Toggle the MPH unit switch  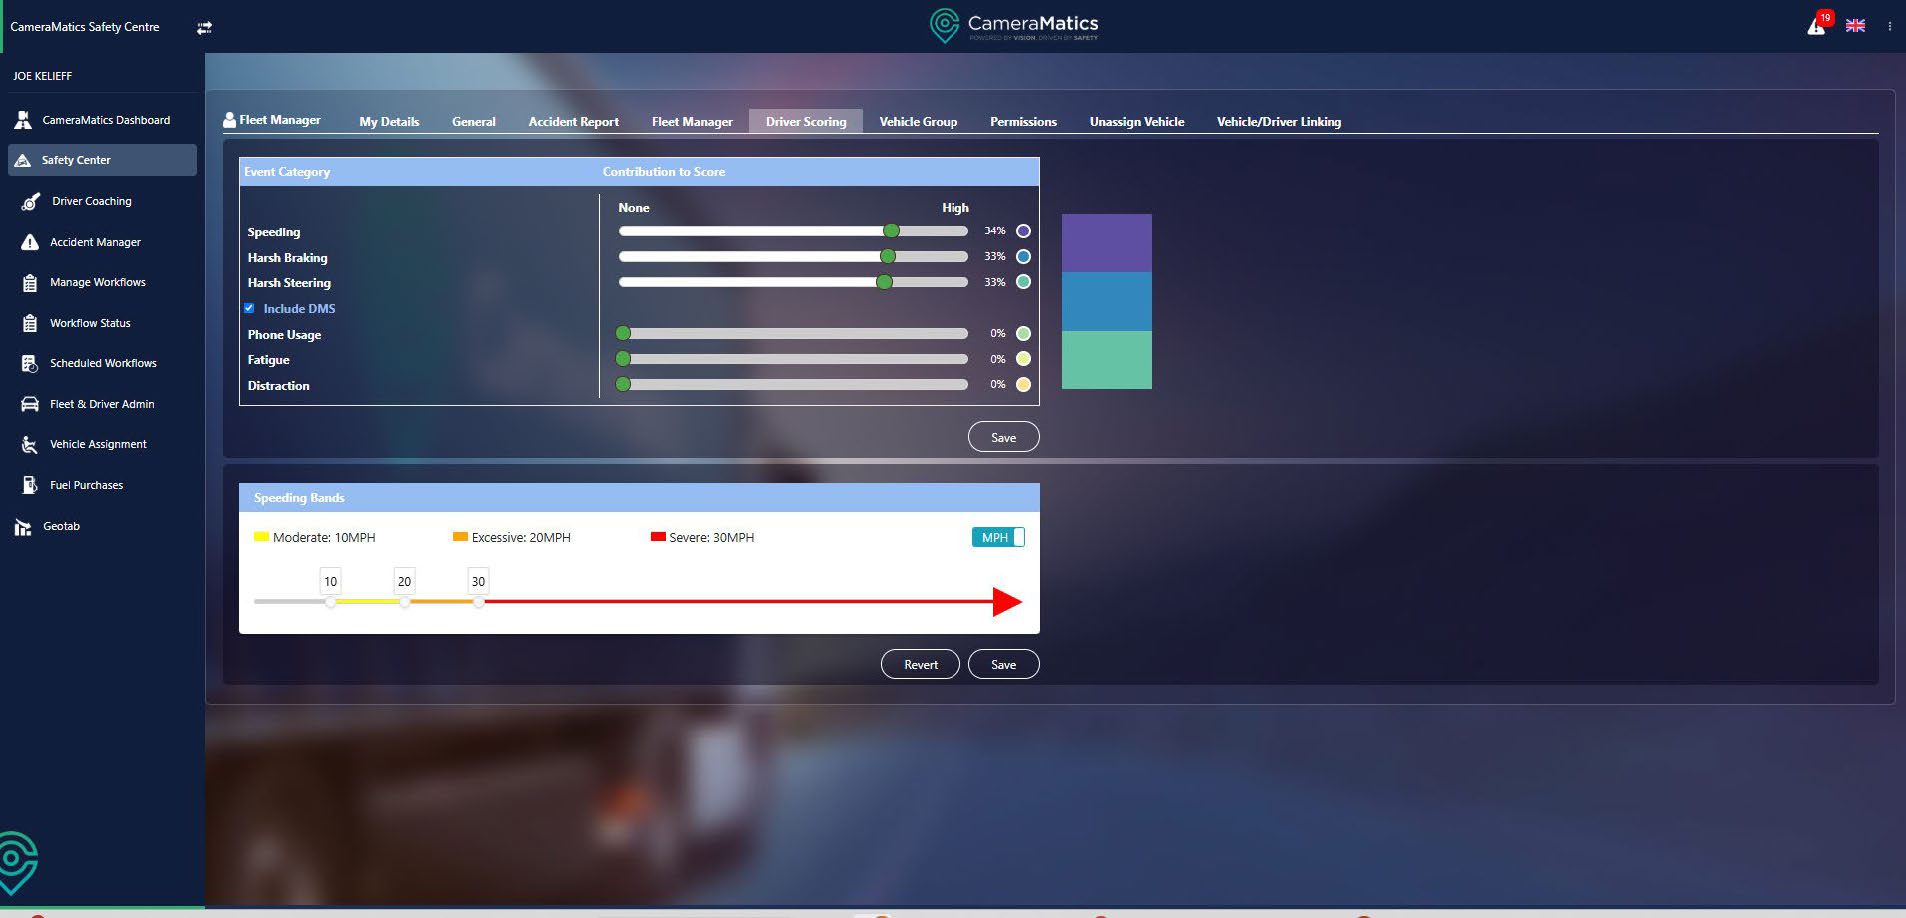point(997,537)
